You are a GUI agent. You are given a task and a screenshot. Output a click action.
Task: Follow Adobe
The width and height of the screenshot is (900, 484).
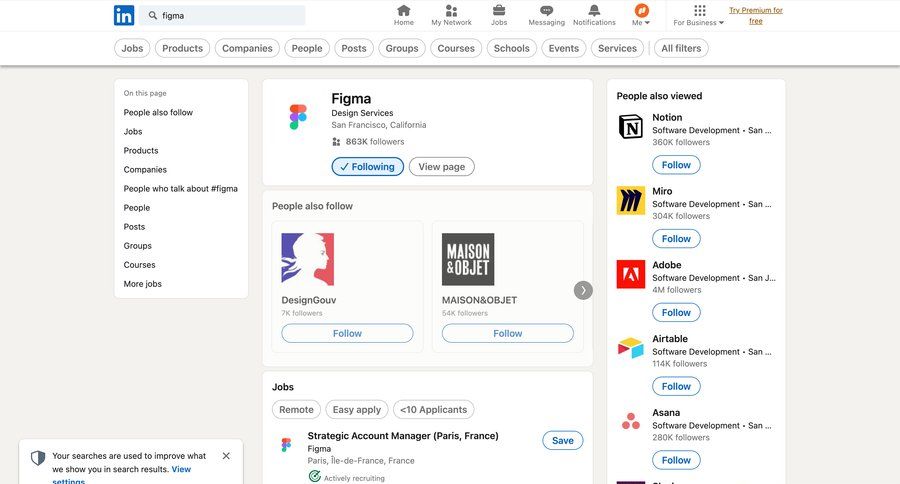pyautogui.click(x=676, y=312)
